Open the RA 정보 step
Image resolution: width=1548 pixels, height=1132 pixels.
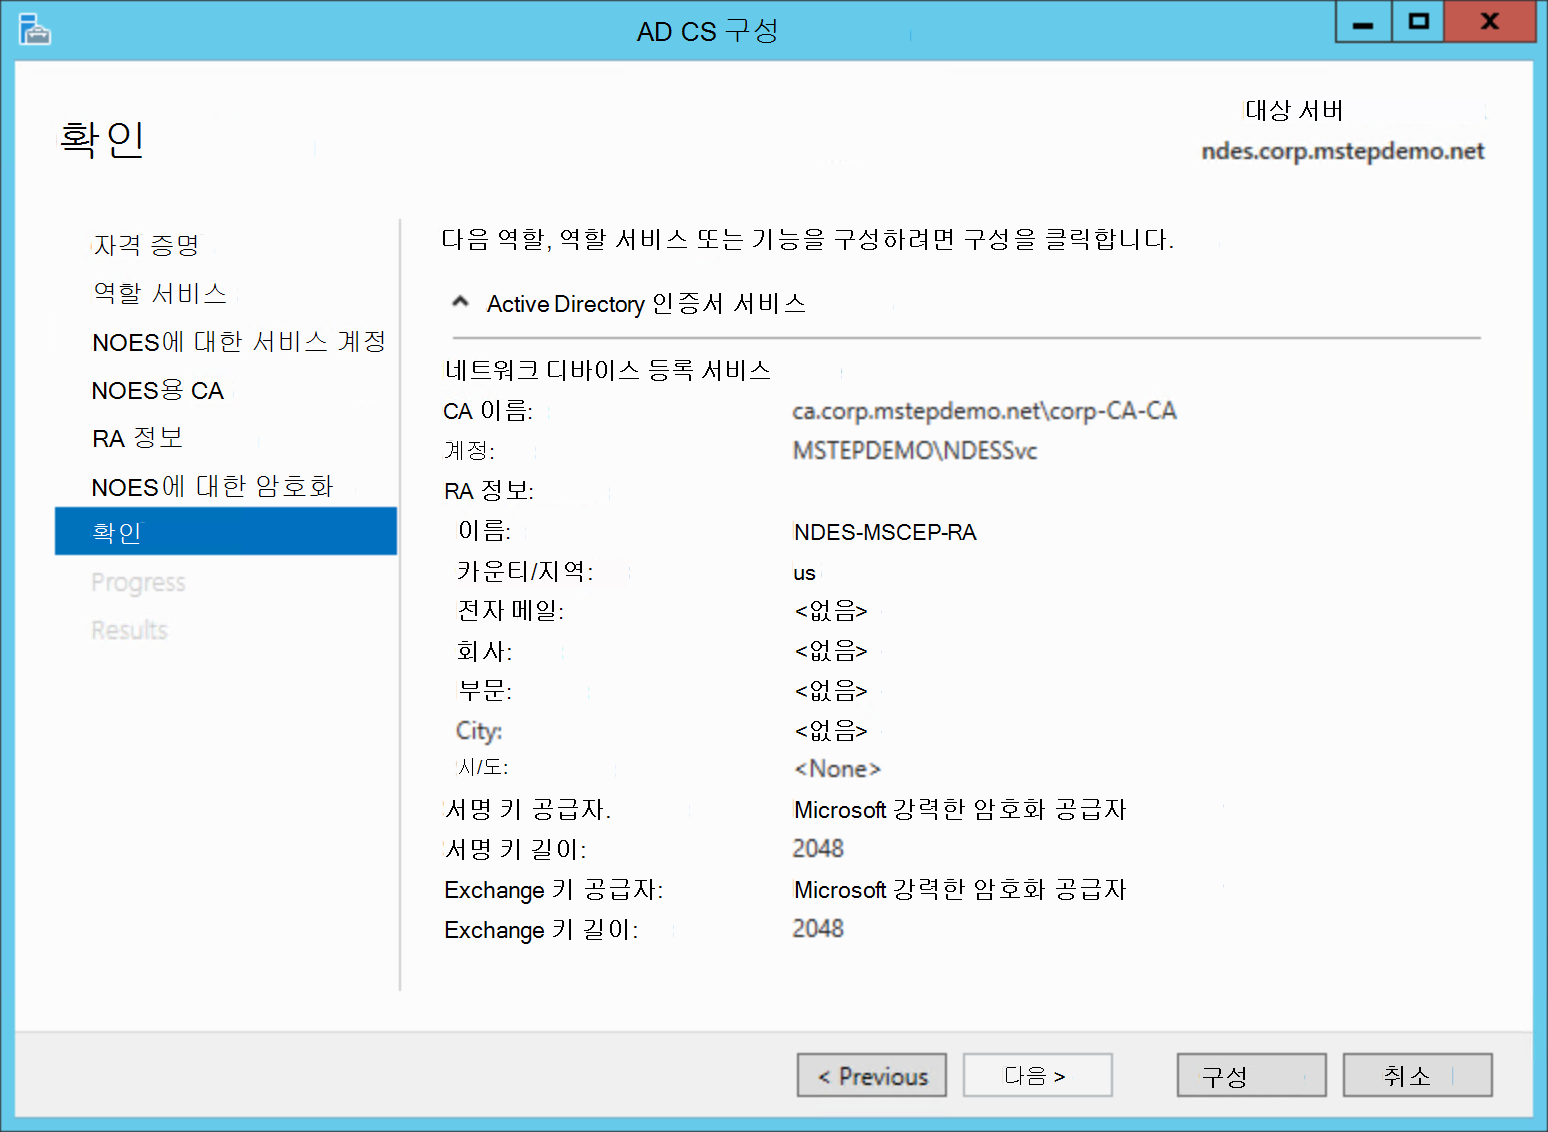138,438
